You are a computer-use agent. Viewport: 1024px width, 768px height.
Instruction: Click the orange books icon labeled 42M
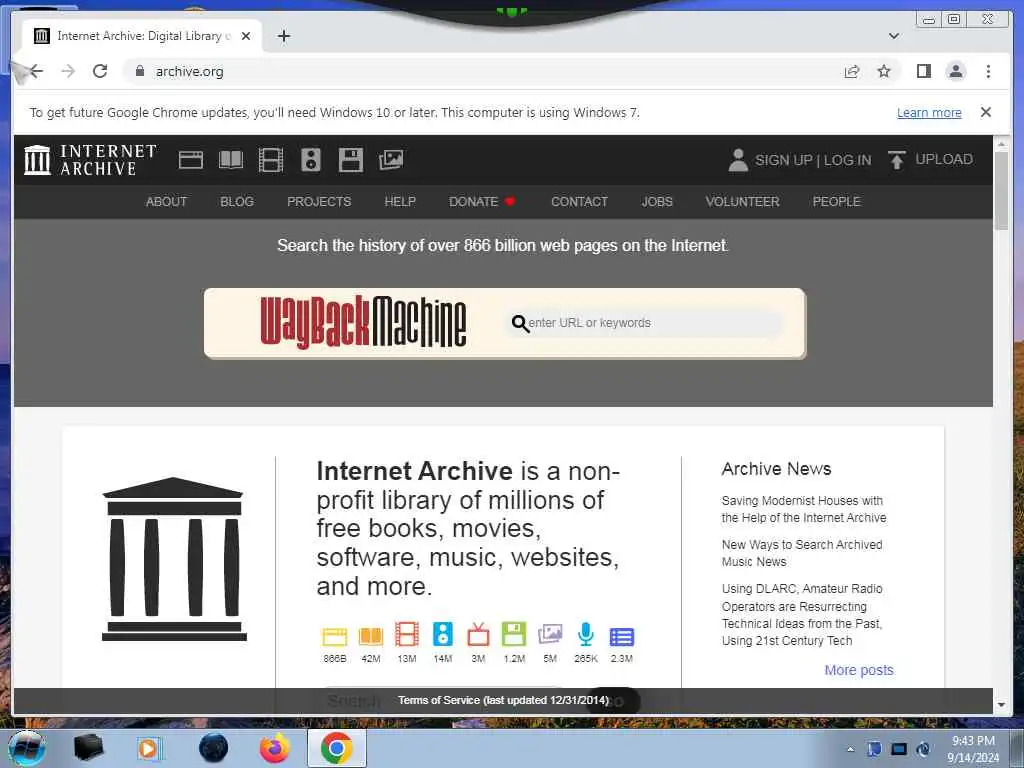[x=371, y=636]
